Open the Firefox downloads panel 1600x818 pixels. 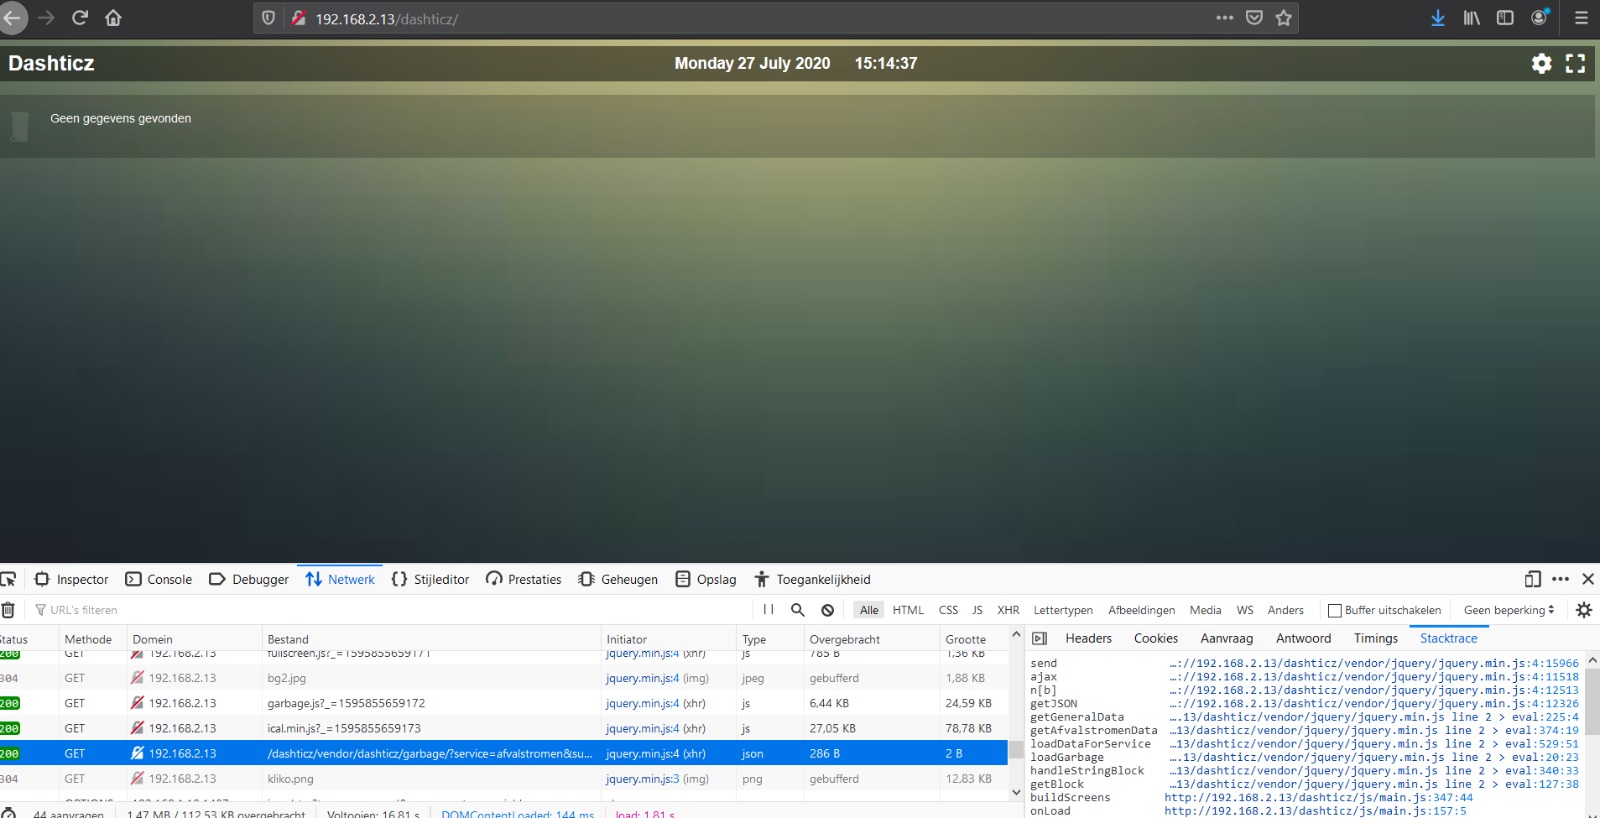[x=1438, y=18]
